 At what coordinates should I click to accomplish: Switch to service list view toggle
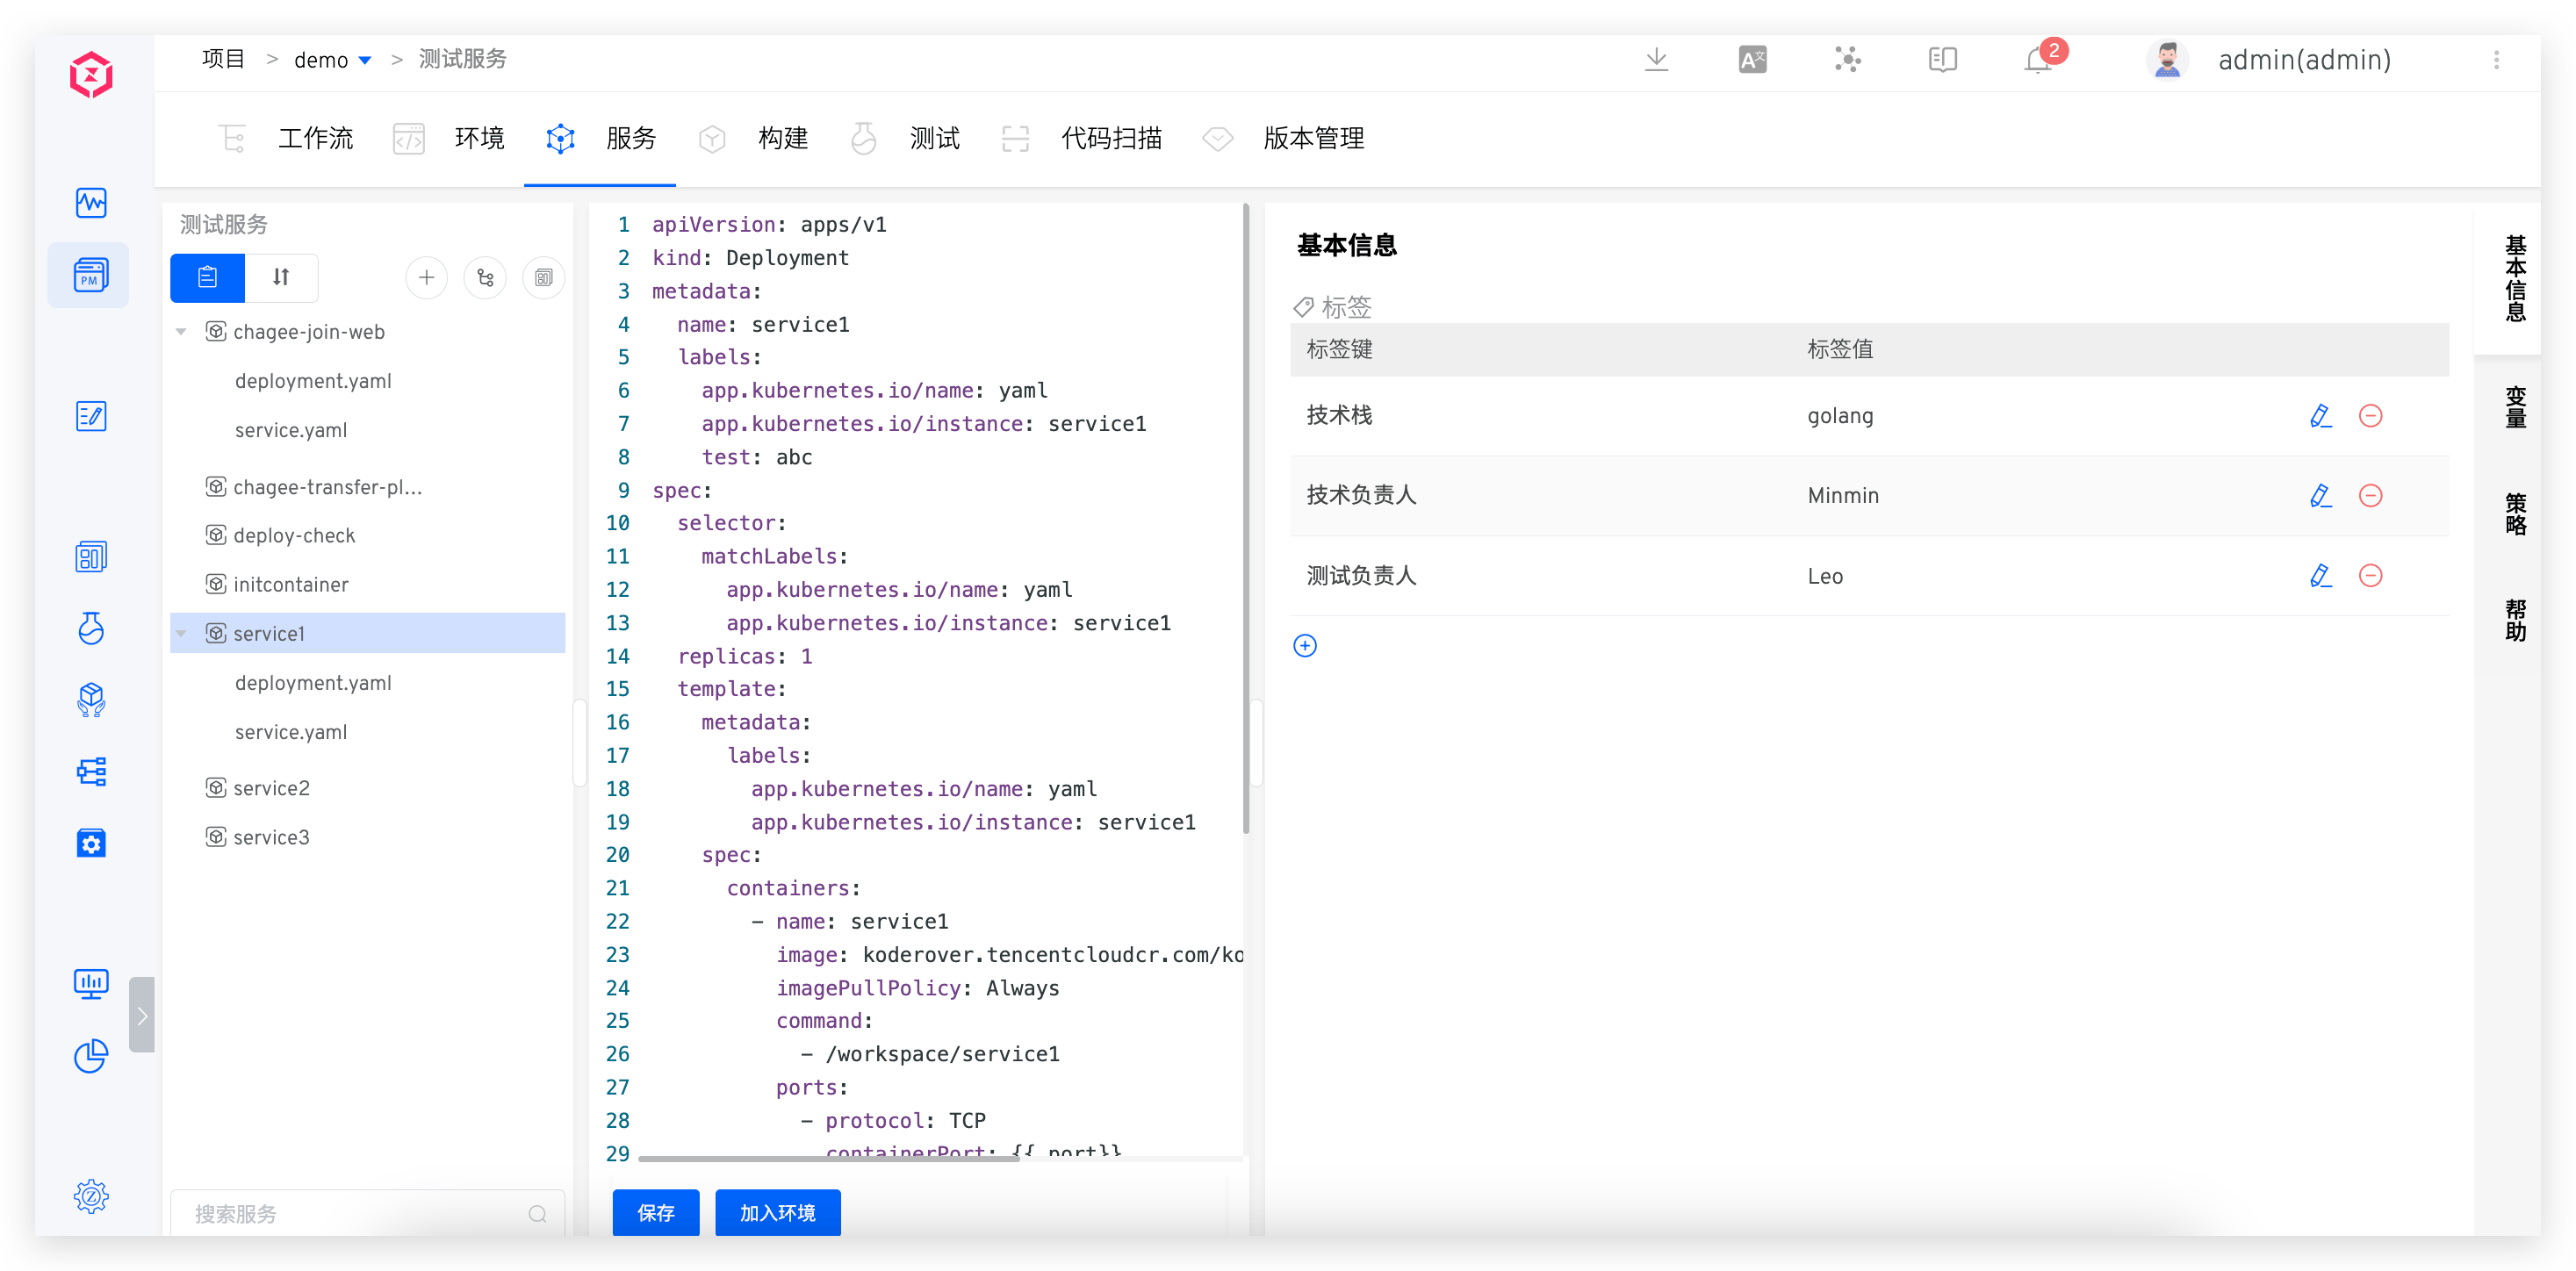207,278
